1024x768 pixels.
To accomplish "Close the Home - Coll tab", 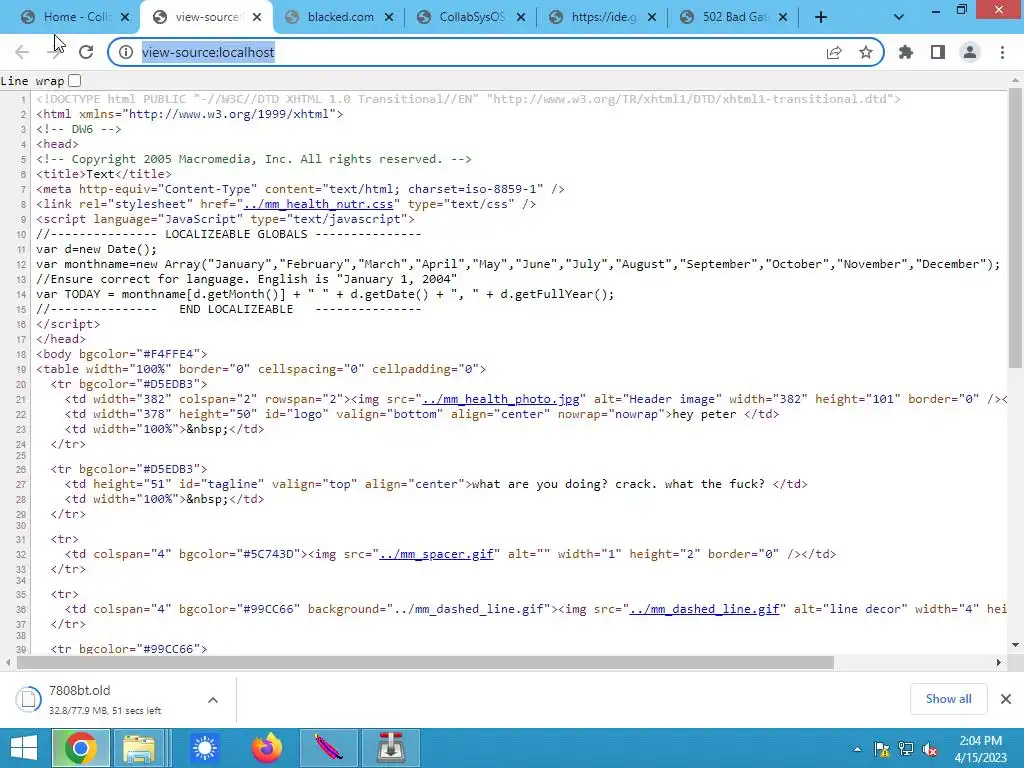I will pos(125,17).
